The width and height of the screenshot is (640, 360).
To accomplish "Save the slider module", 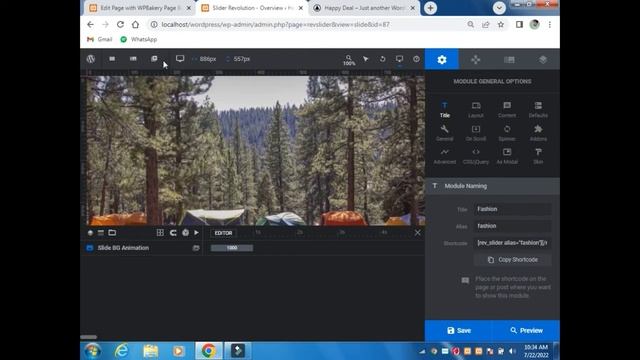I will pos(459,331).
